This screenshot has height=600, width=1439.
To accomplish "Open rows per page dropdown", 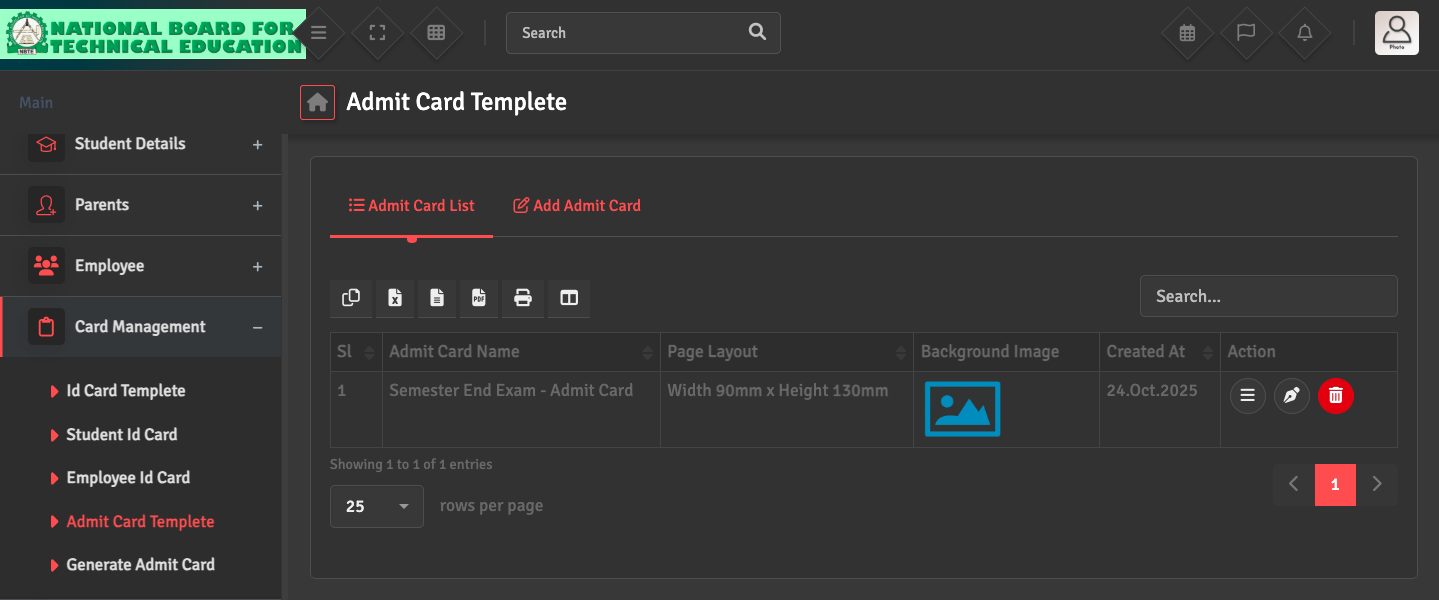I will click(x=376, y=507).
